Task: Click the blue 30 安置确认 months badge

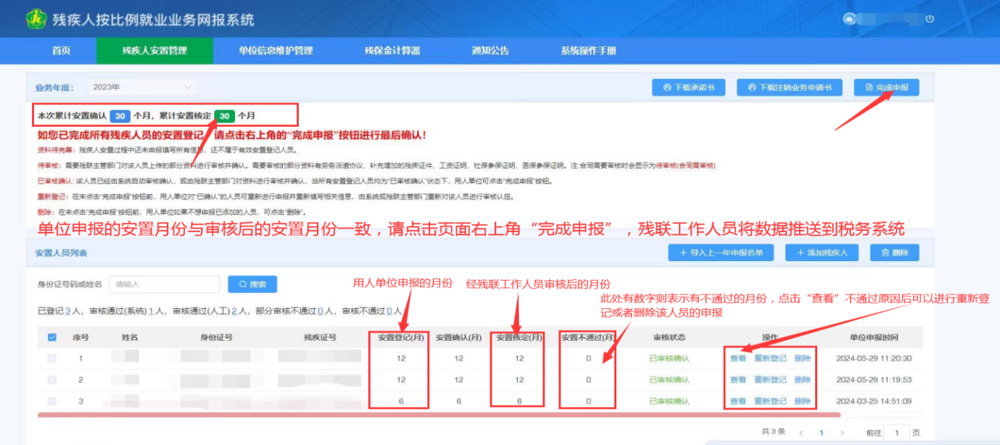Action: point(121,116)
